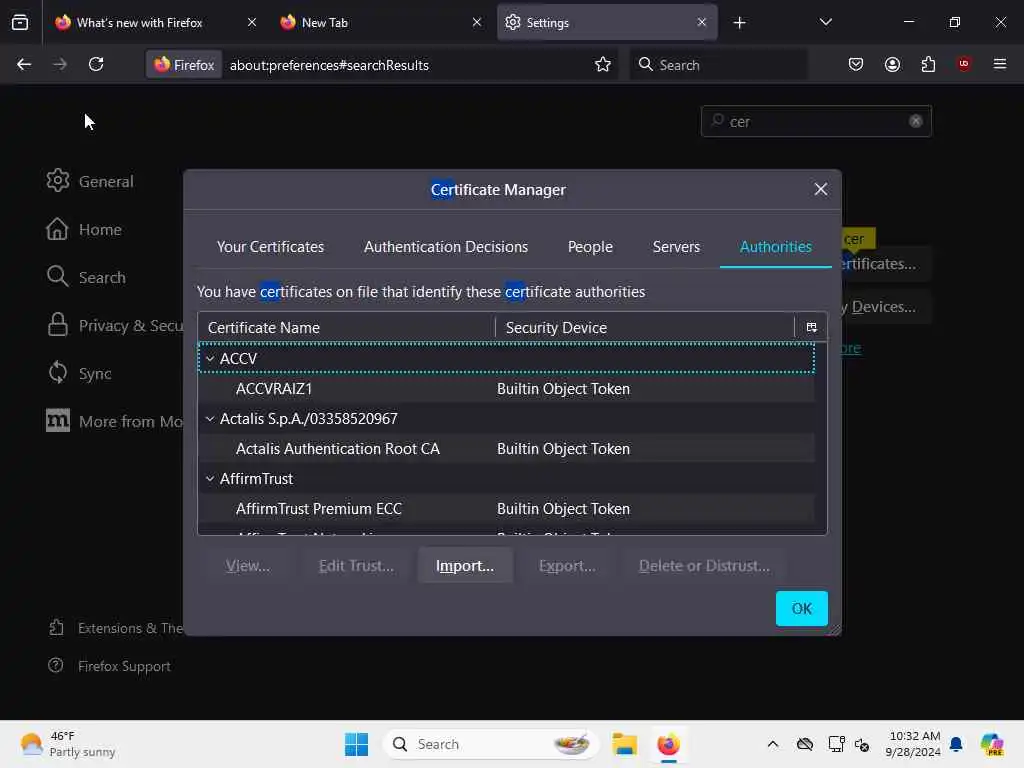
Task: Open Firefox View tabs list icon
Action: click(20, 22)
